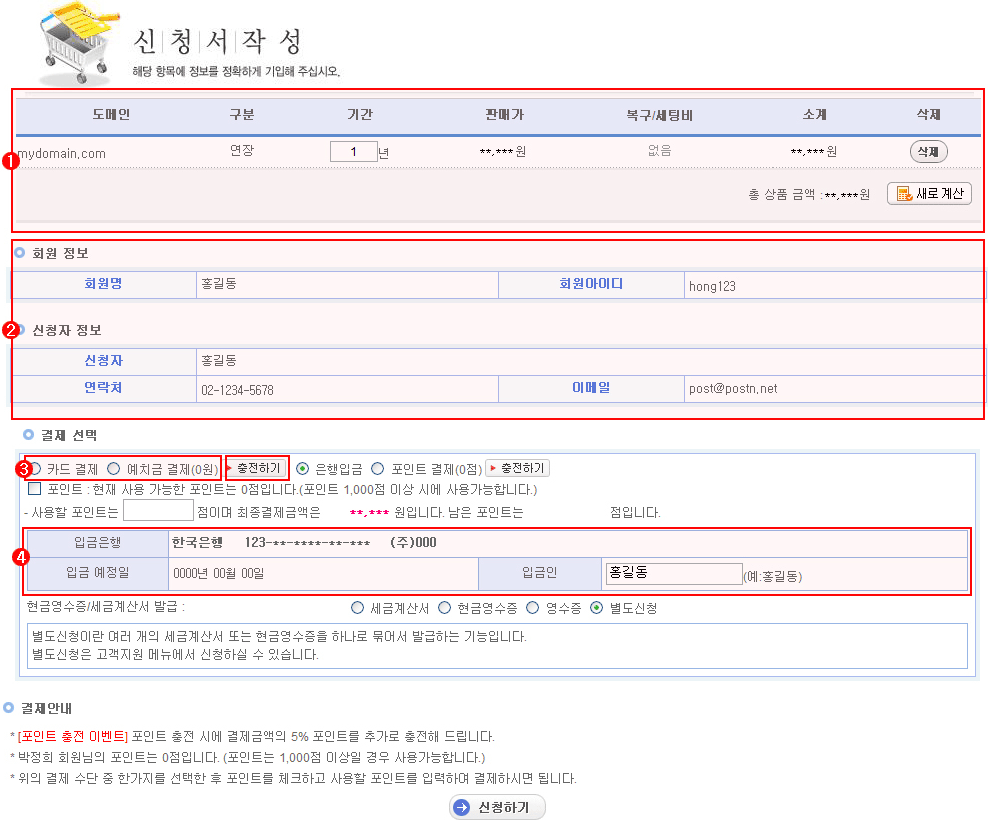Choose 포인트 결제 payment option
The height and width of the screenshot is (821, 988).
pos(378,468)
